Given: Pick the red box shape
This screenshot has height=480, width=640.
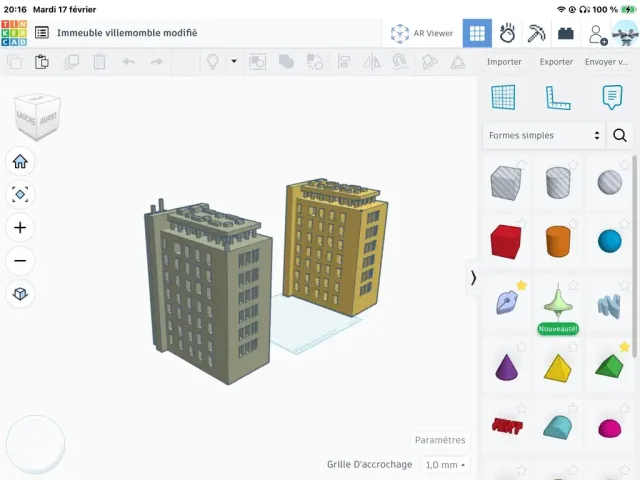Looking at the screenshot, I should [506, 241].
